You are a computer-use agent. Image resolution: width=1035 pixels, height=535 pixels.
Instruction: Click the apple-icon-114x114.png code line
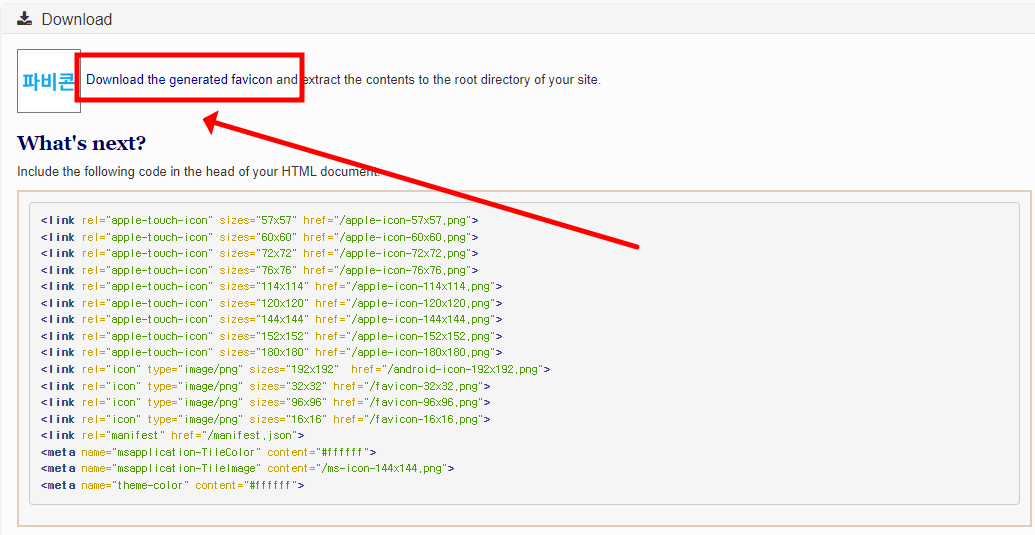[x=271, y=286]
